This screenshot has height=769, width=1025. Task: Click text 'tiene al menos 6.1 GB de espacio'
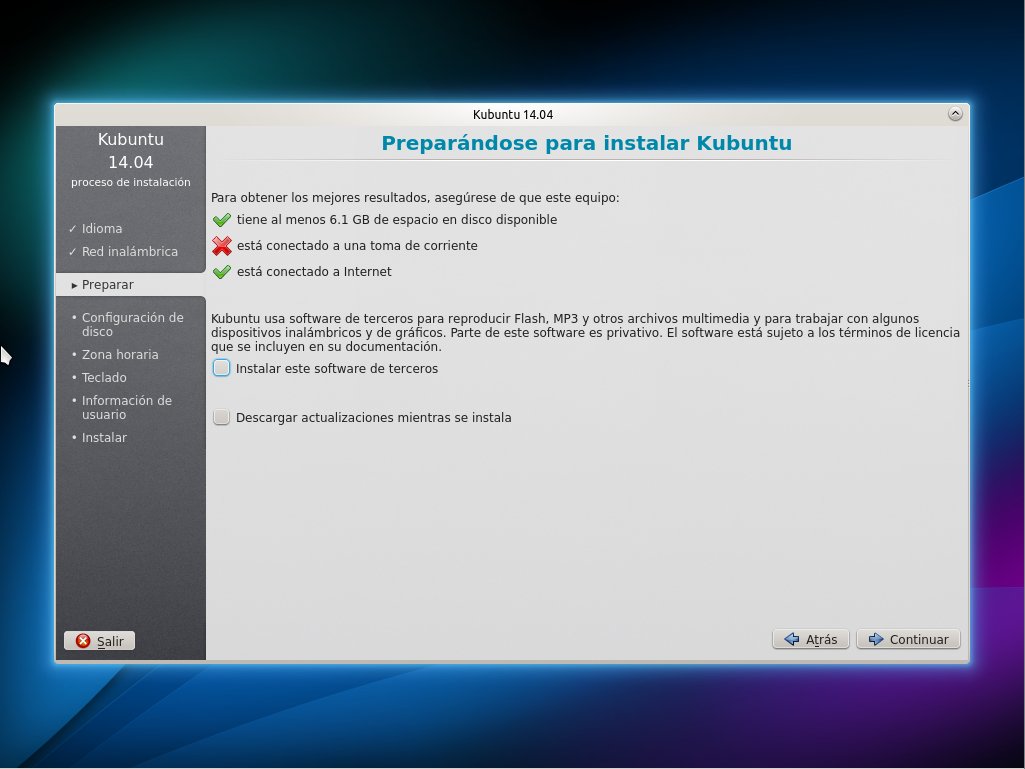[350, 220]
